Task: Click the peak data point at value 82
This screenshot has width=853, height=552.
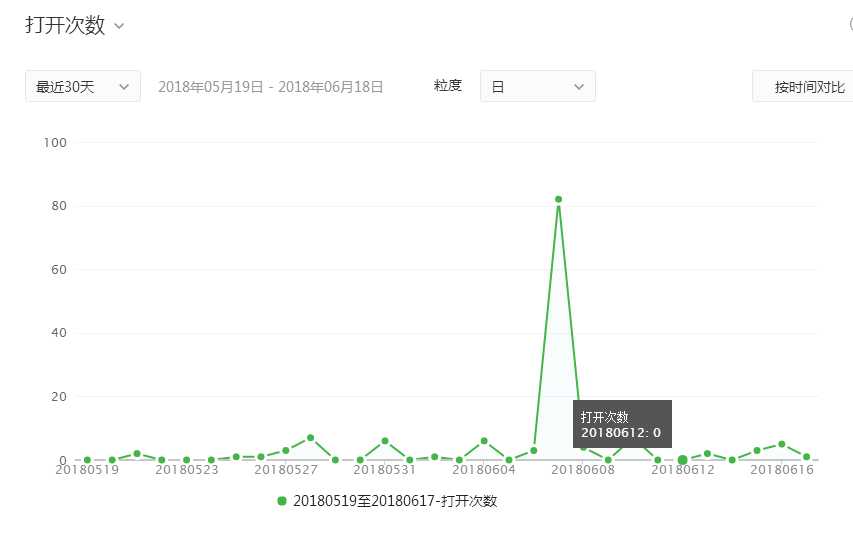Action: click(558, 199)
